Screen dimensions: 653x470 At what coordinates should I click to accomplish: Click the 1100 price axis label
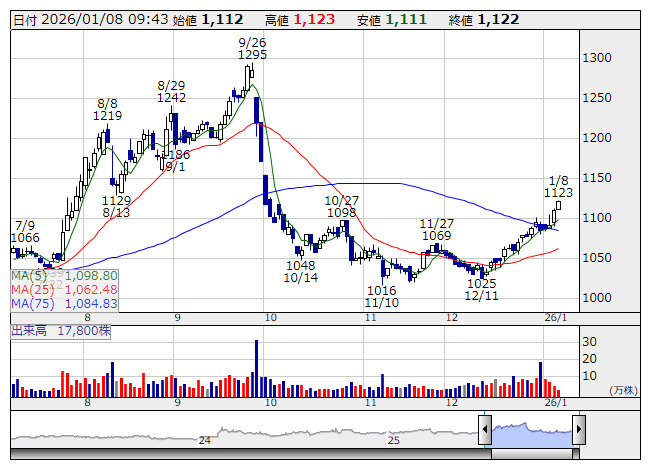pos(597,218)
